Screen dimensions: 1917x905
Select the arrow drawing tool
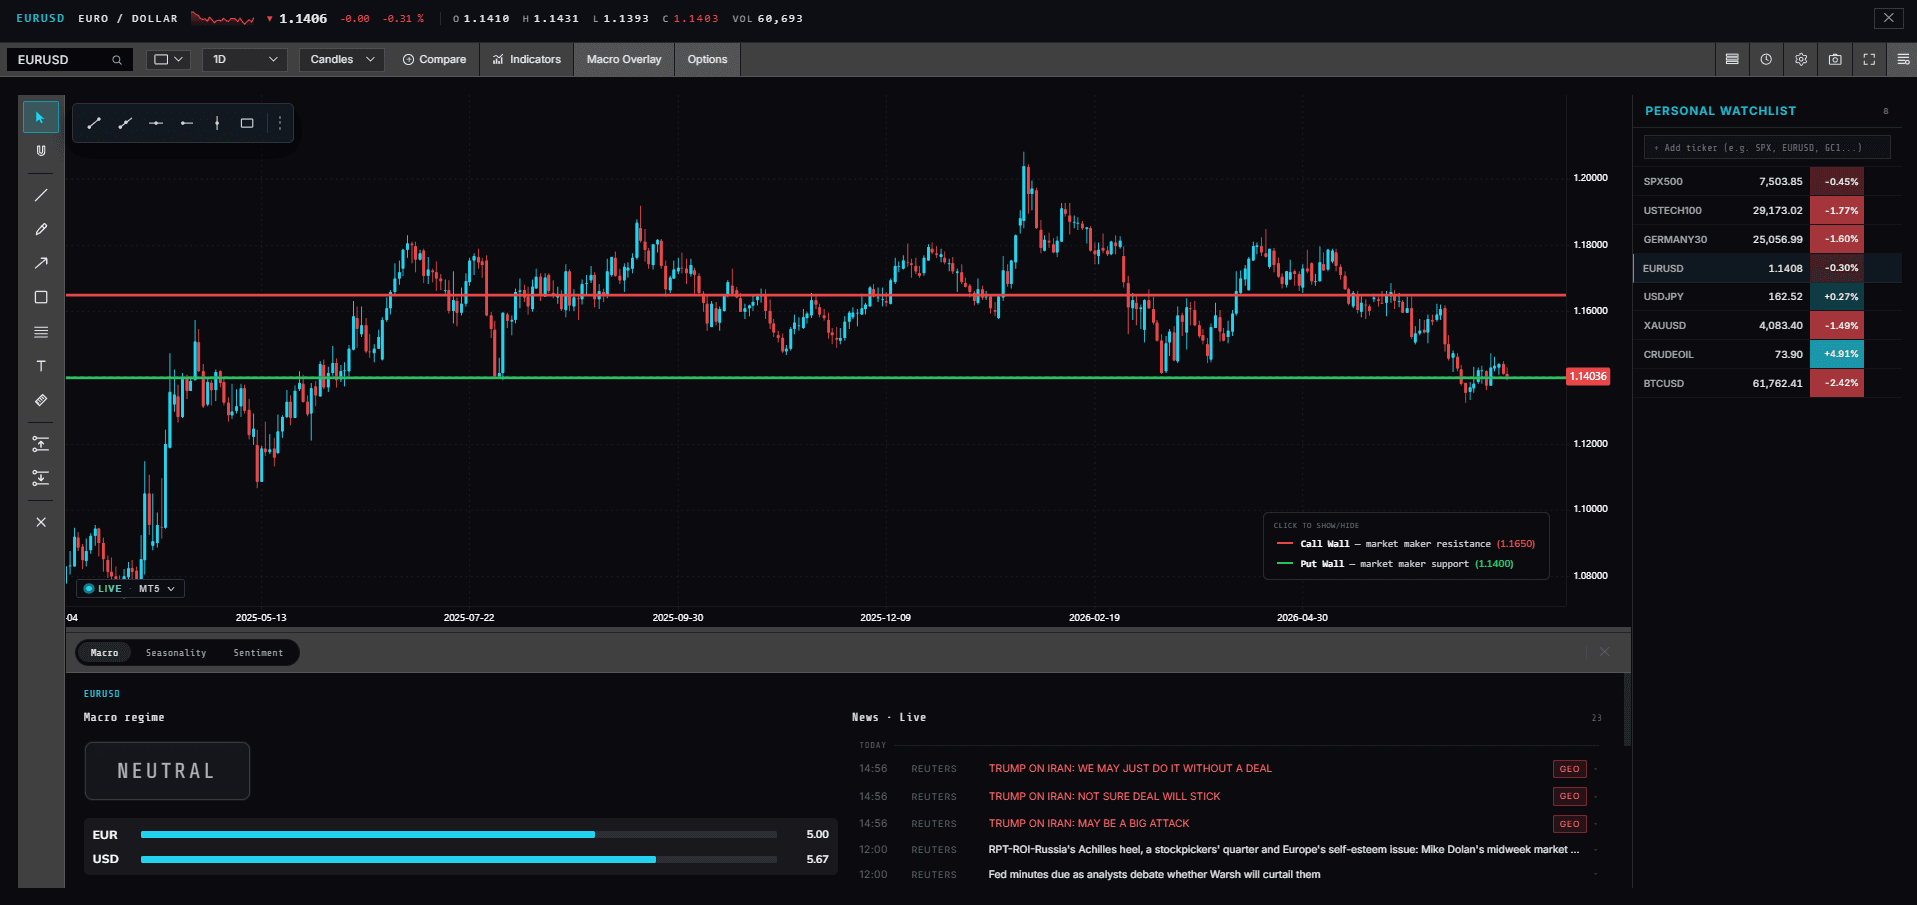click(x=41, y=263)
